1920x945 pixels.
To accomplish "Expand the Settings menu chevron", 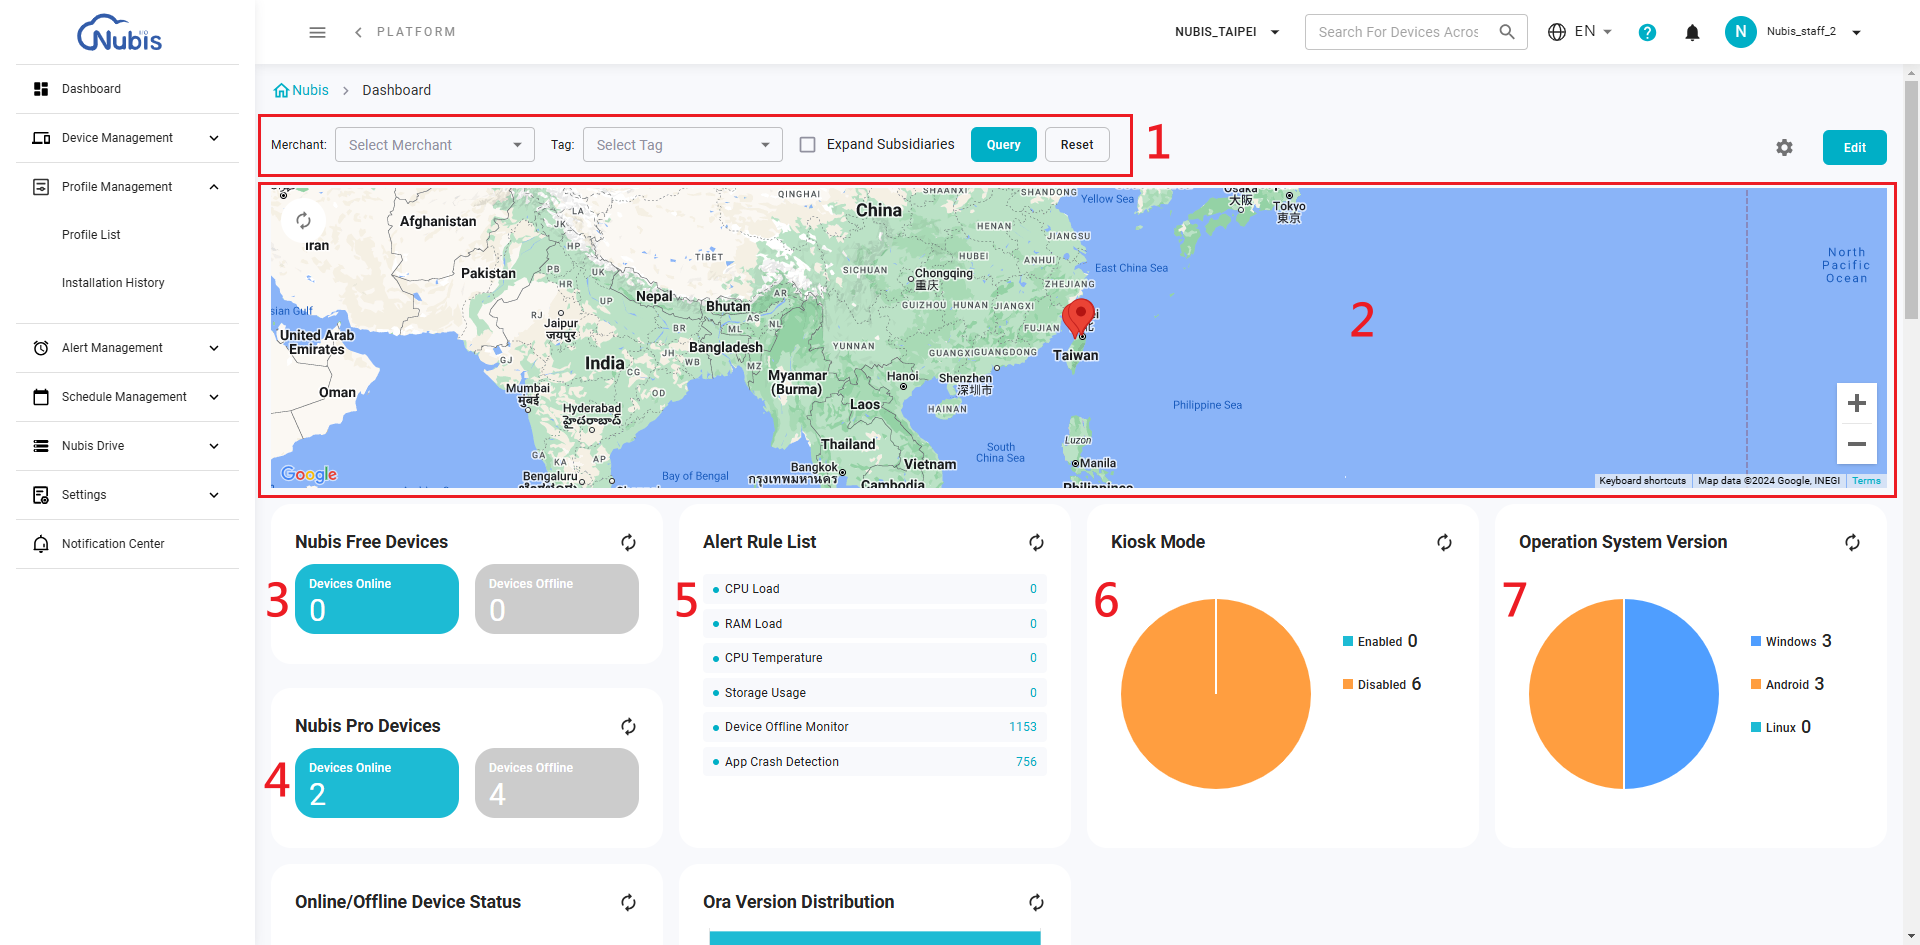I will [214, 495].
